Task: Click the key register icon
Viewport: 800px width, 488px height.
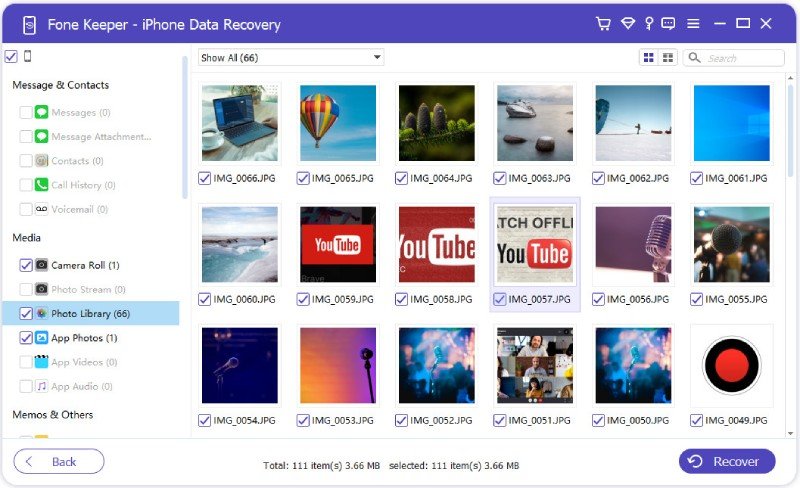Action: (x=648, y=23)
